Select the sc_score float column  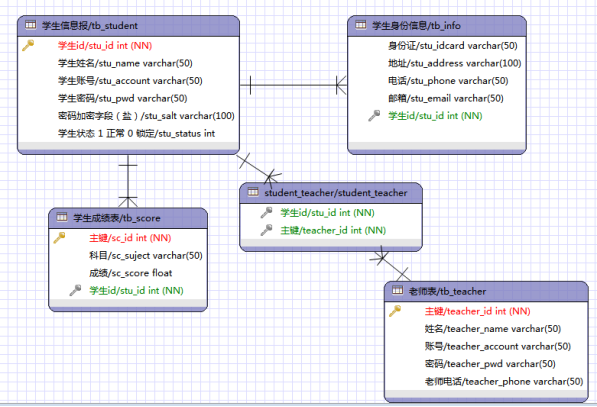(131, 273)
